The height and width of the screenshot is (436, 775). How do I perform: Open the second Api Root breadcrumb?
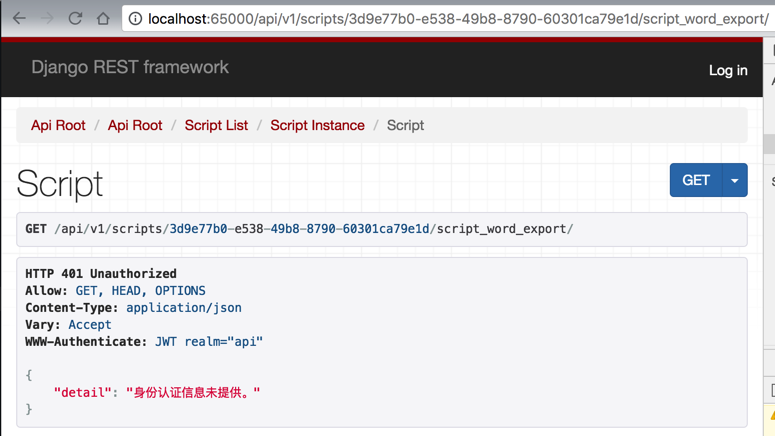coord(135,125)
